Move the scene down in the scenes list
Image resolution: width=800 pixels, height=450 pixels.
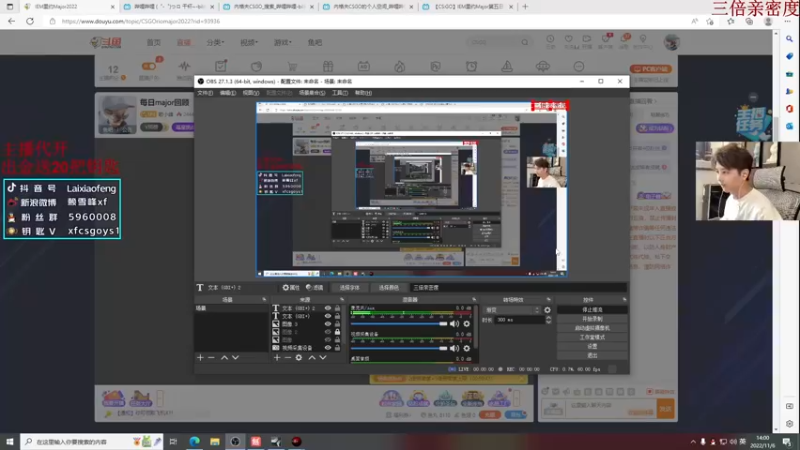[x=235, y=358]
